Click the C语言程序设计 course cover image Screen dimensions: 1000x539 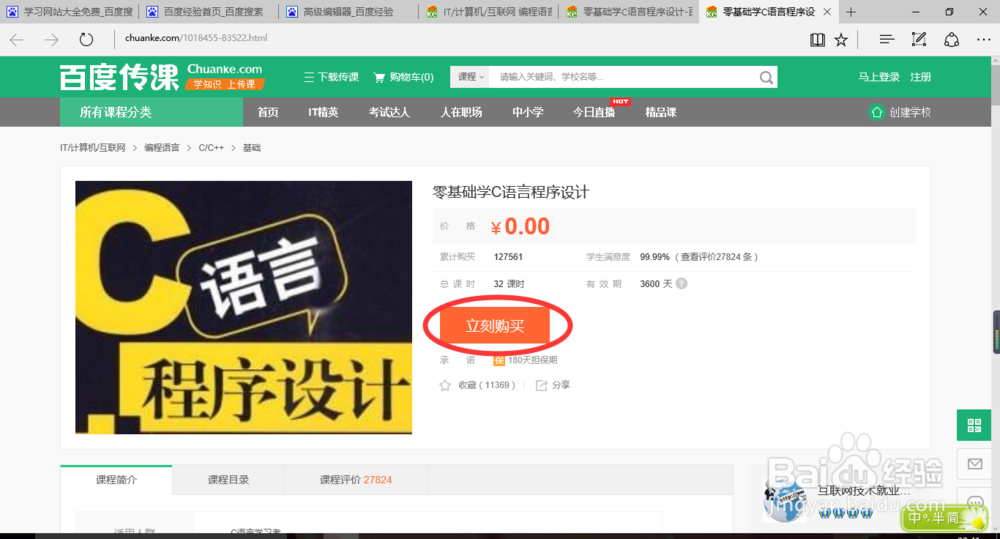pos(244,307)
